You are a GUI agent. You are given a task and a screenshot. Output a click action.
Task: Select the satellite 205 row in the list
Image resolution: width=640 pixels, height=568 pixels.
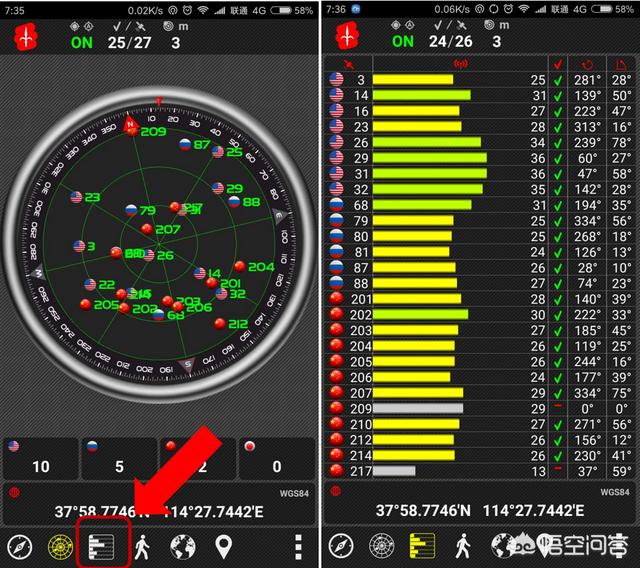pos(481,362)
